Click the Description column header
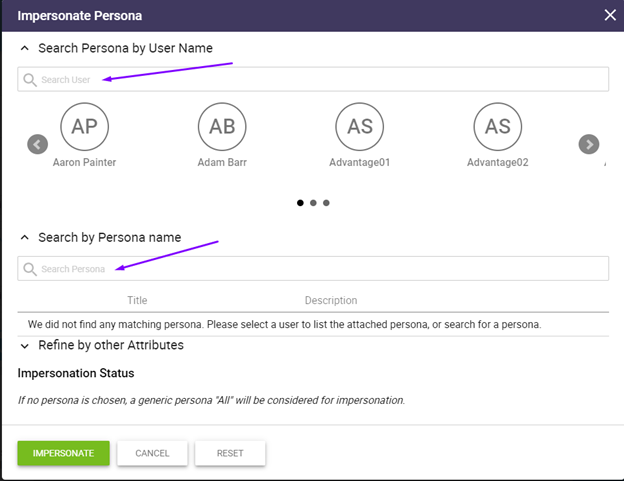 click(x=330, y=300)
